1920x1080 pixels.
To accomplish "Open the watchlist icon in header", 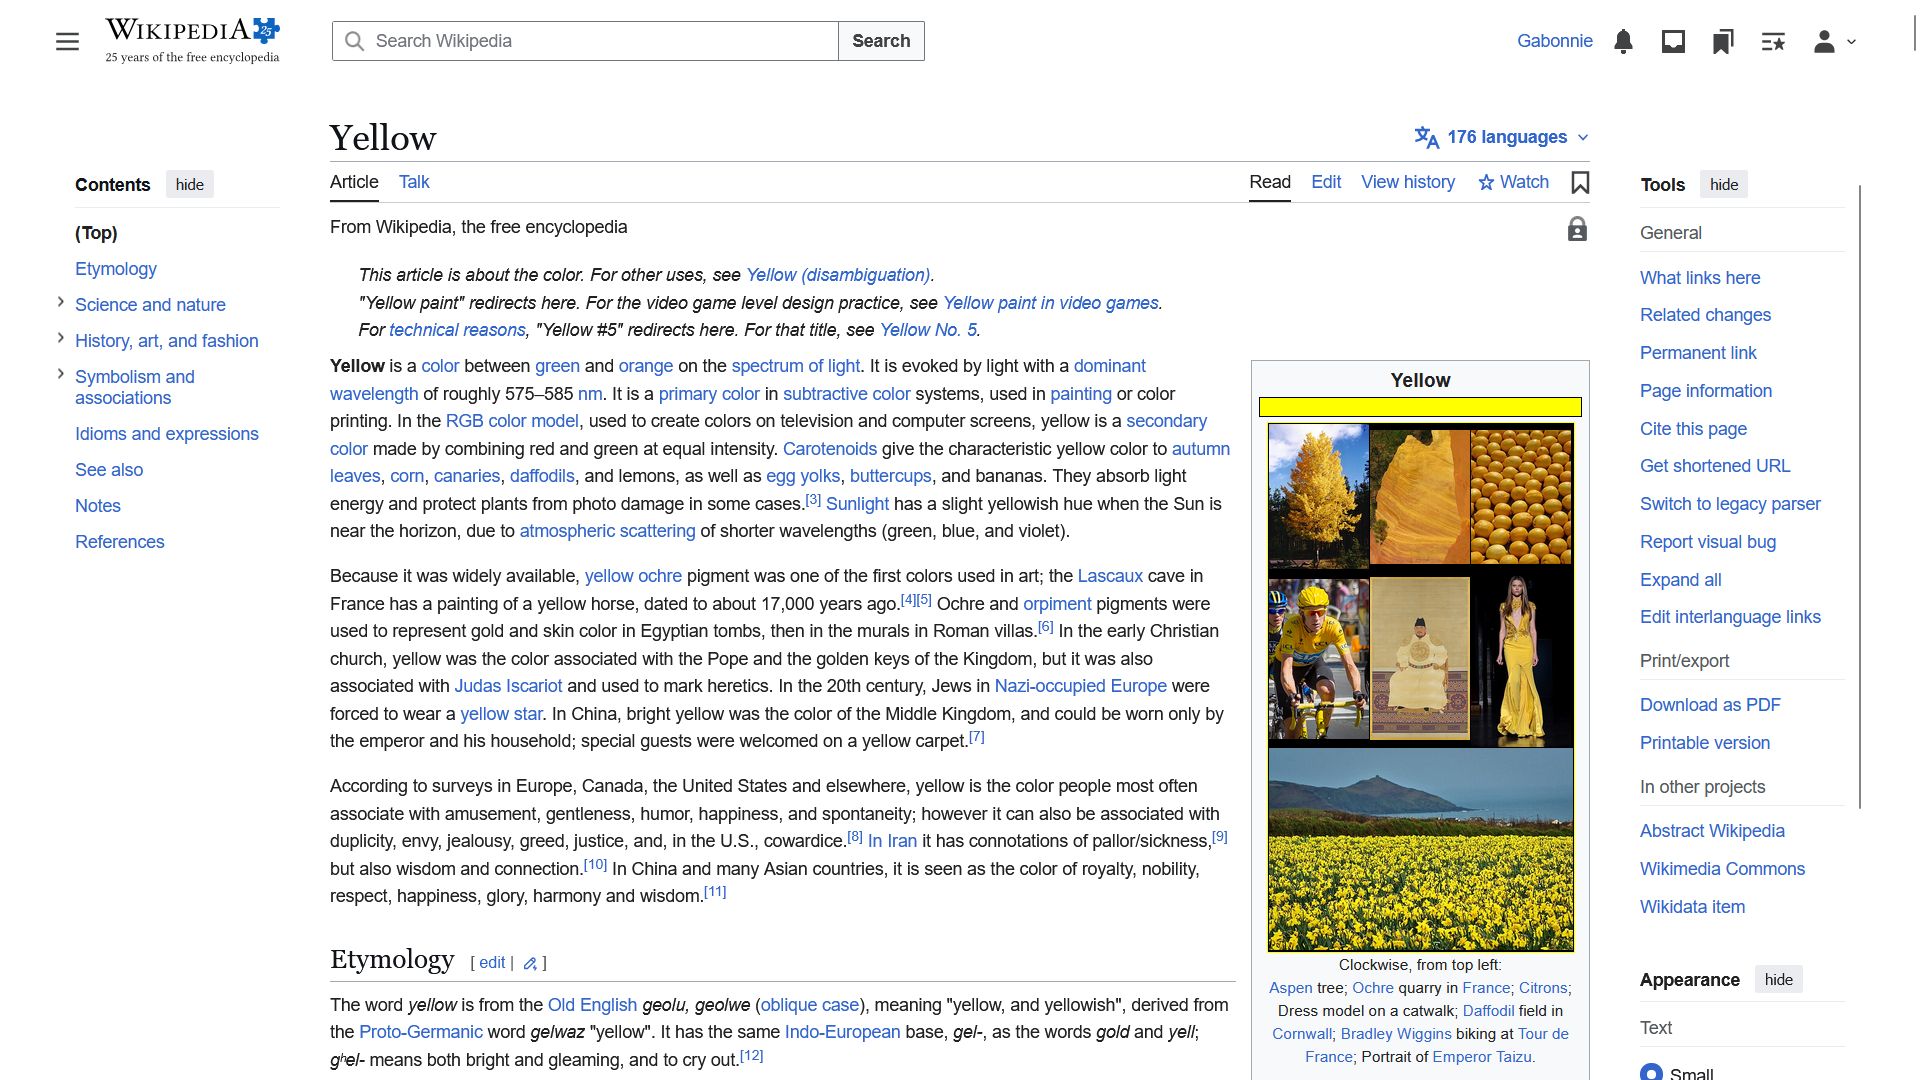I will tap(1773, 41).
